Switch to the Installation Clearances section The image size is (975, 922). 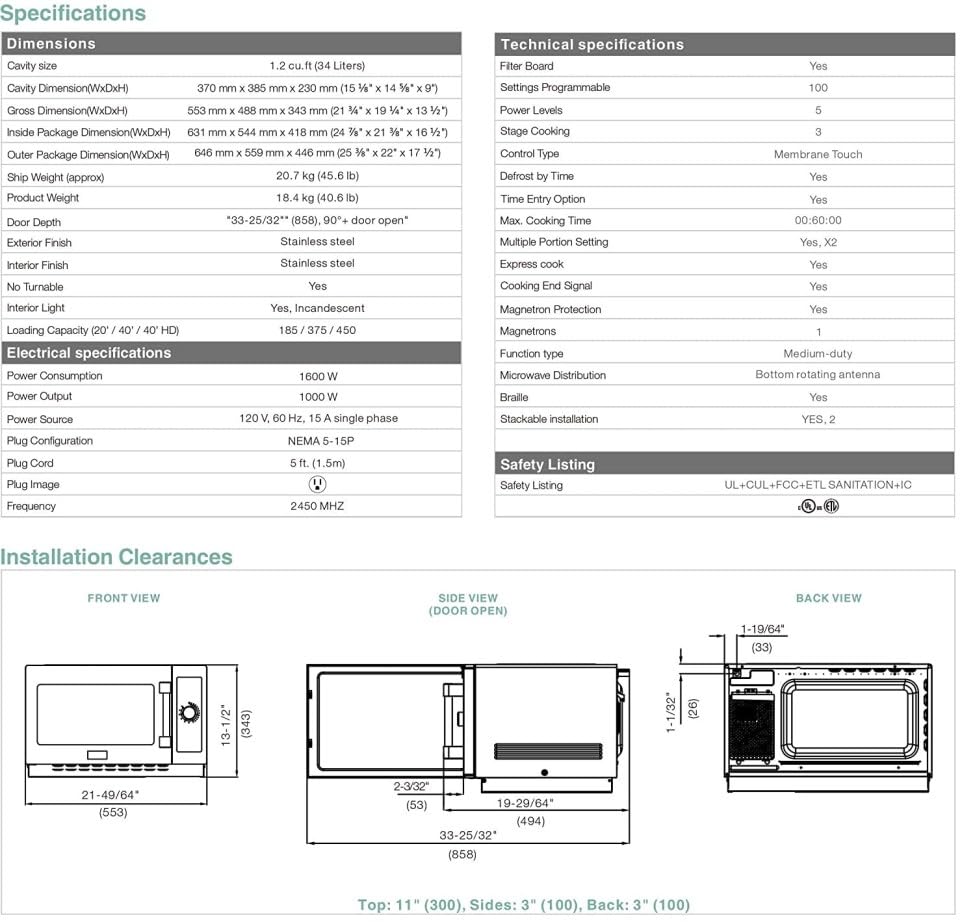tap(119, 557)
